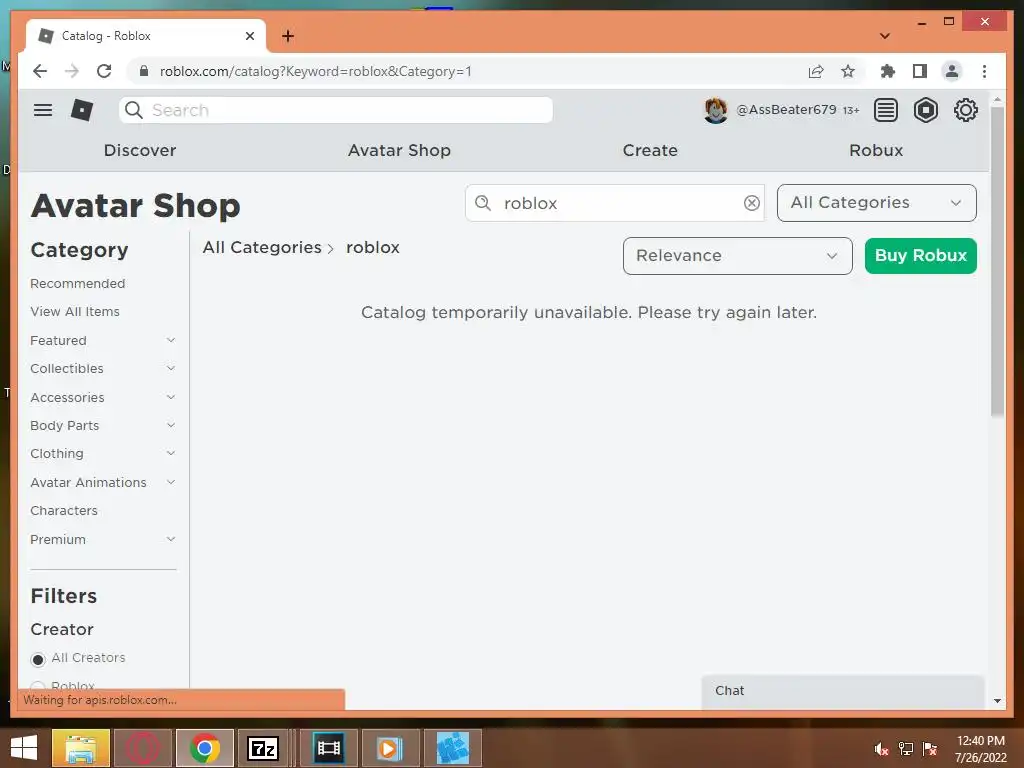Open Chrome from the taskbar
The width and height of the screenshot is (1024, 768).
[204, 748]
